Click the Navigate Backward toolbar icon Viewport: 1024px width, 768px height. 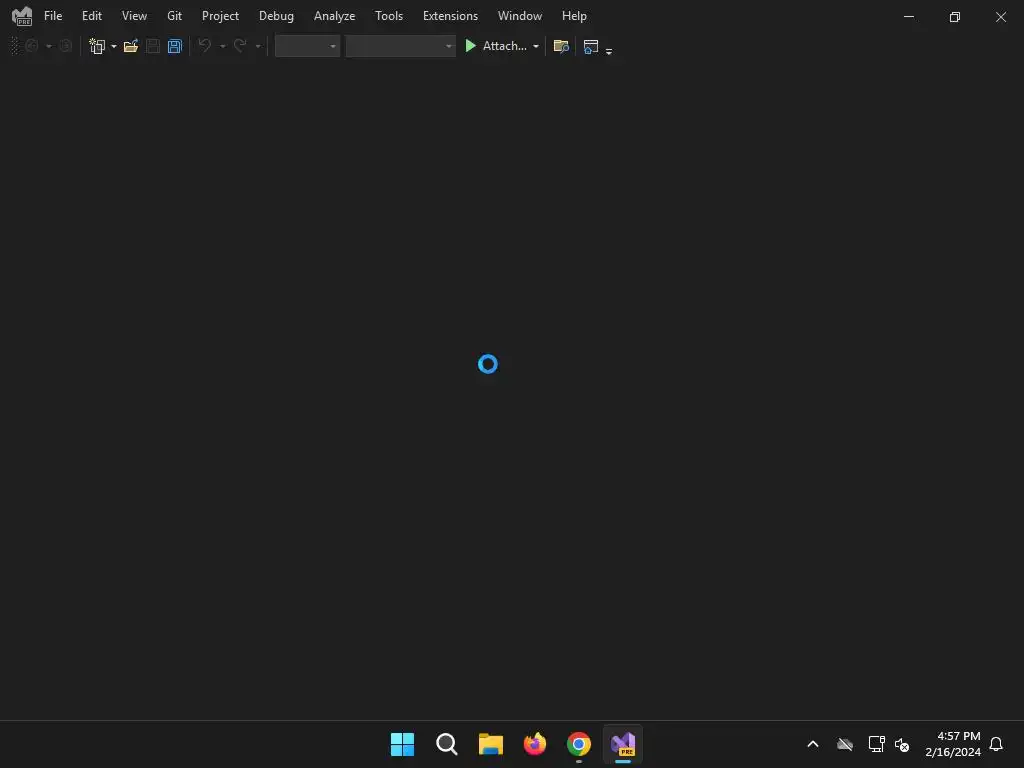point(31,46)
